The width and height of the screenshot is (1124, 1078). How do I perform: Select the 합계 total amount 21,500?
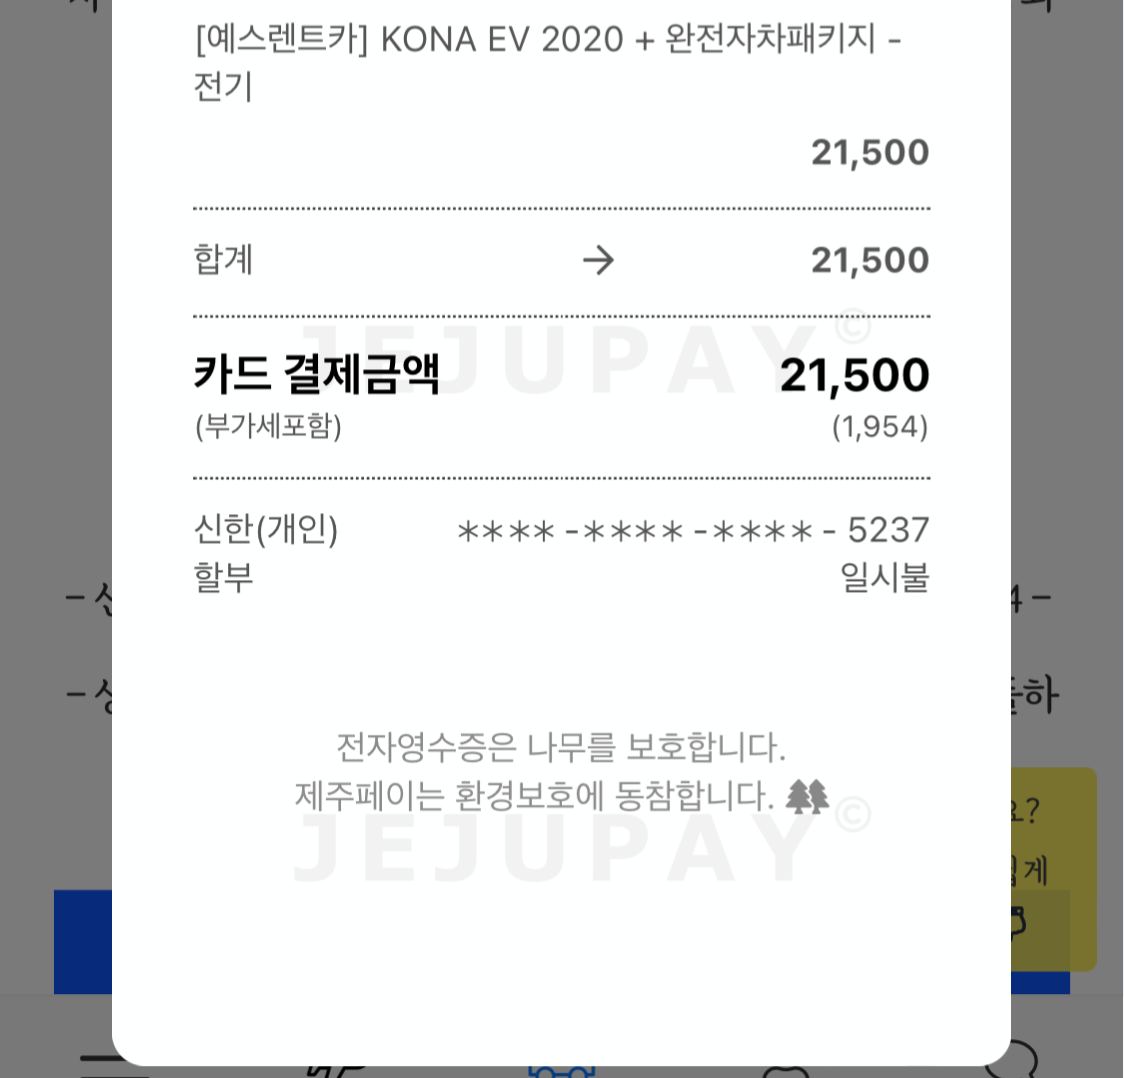870,261
